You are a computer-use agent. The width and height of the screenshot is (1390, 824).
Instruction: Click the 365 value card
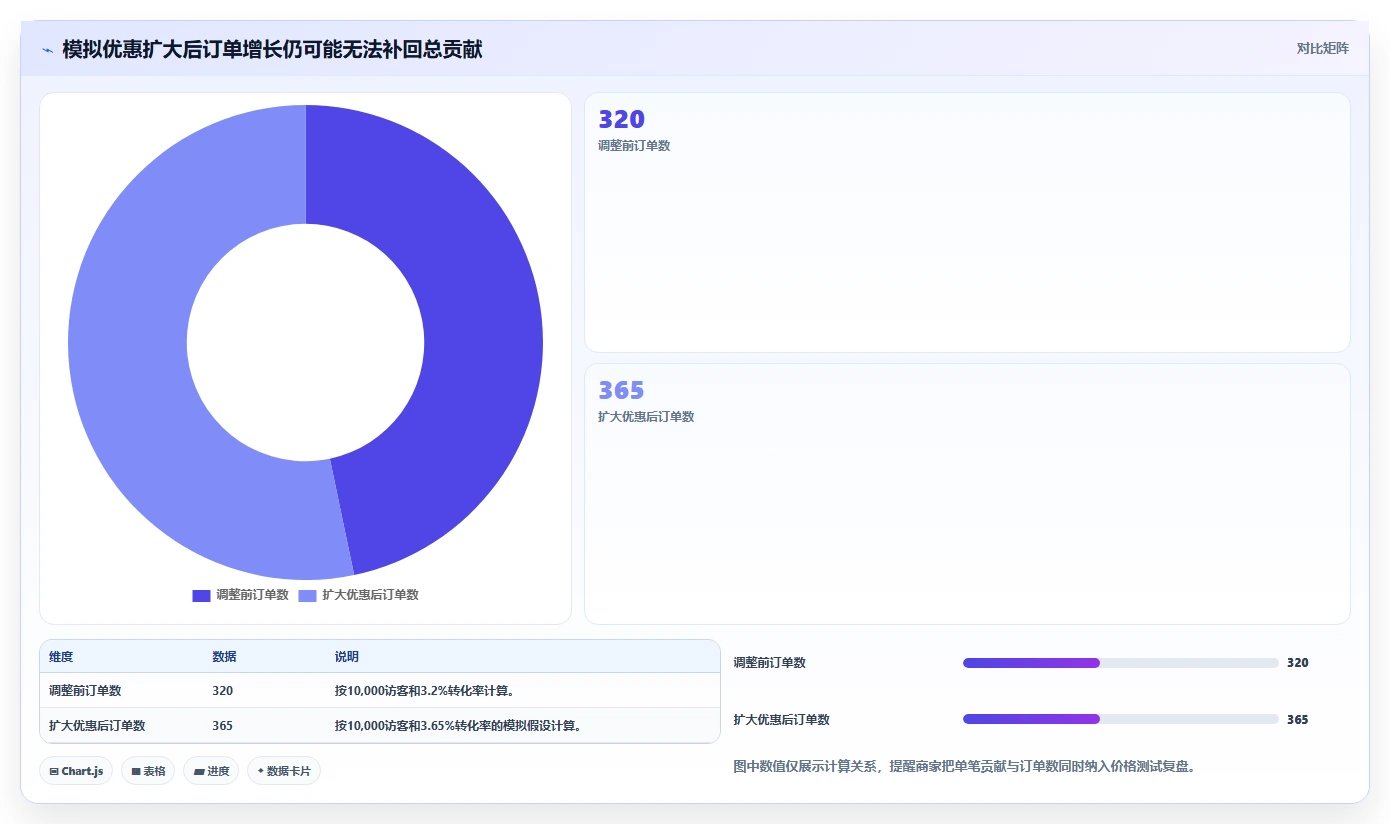(x=967, y=494)
